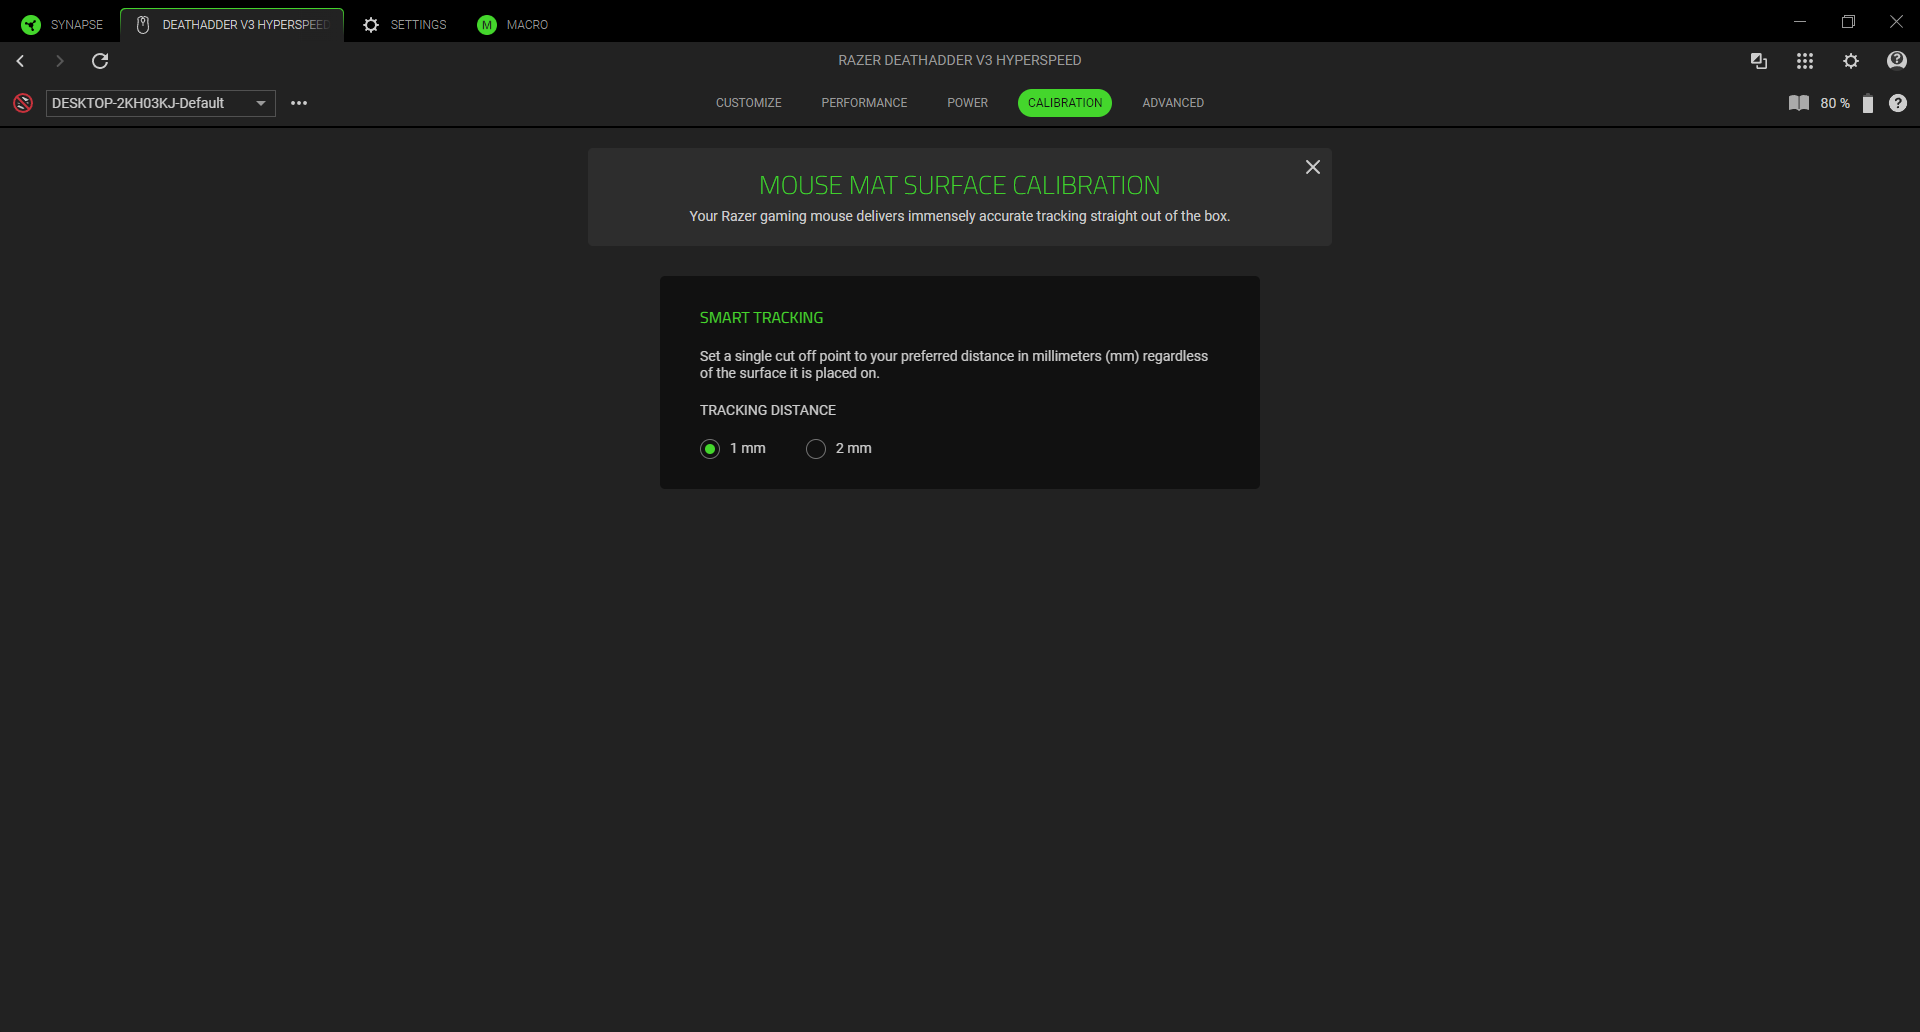
Task: Click the Razer Synapse logo icon
Action: pos(31,25)
